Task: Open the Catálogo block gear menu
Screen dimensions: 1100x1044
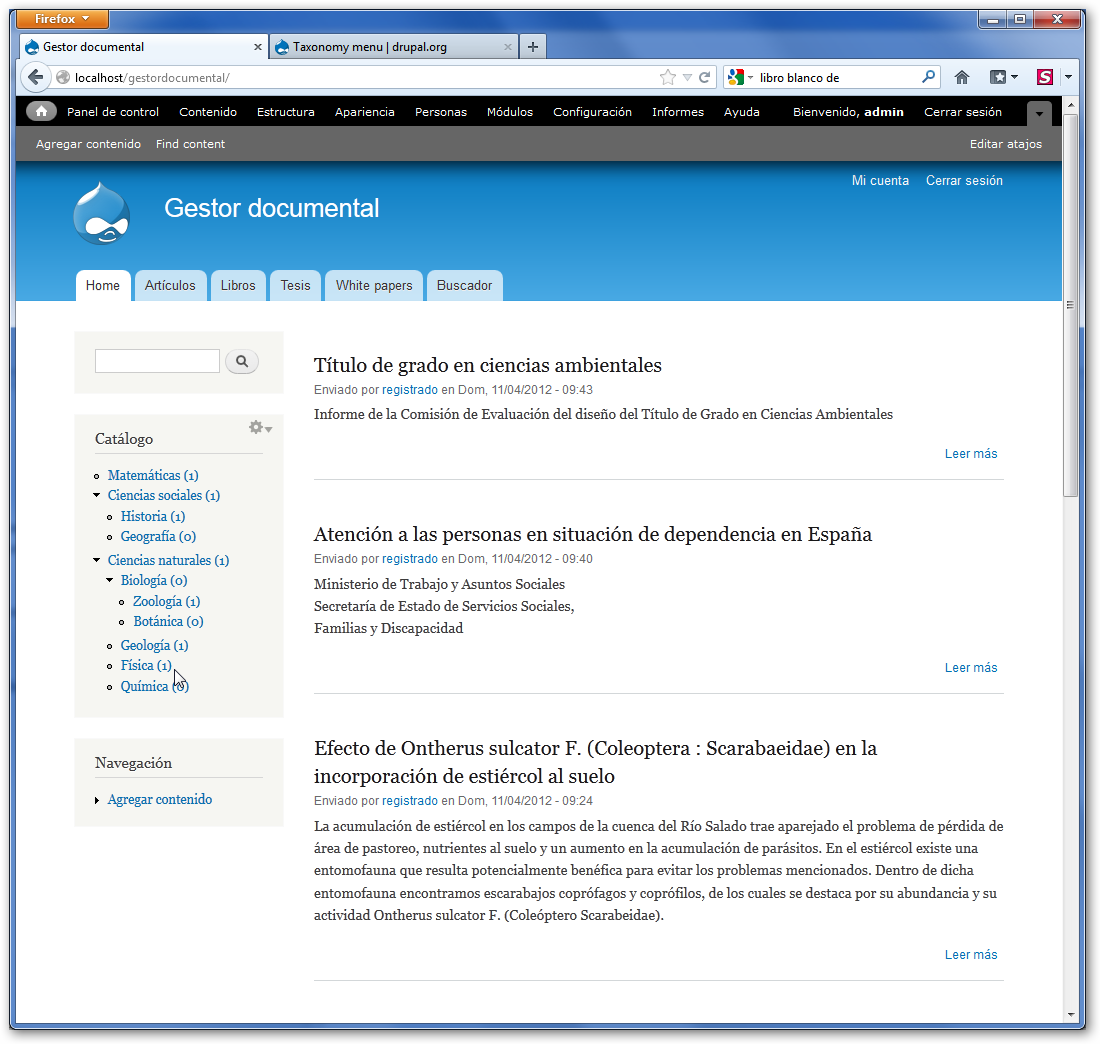Action: click(259, 428)
